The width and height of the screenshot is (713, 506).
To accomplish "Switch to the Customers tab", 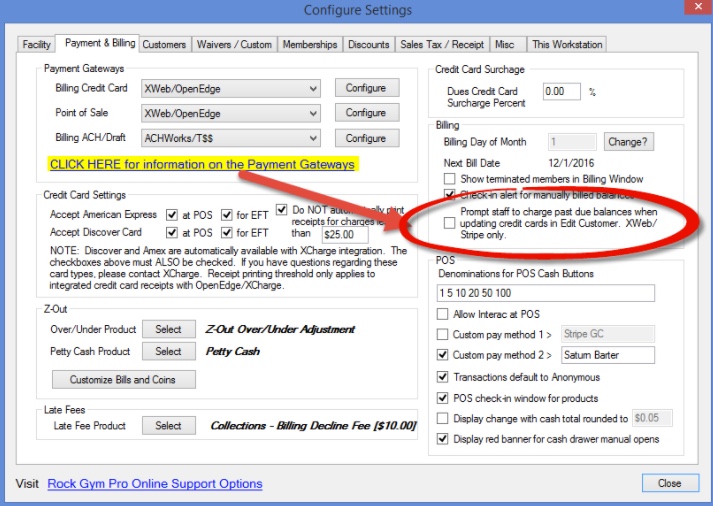I will (x=164, y=45).
